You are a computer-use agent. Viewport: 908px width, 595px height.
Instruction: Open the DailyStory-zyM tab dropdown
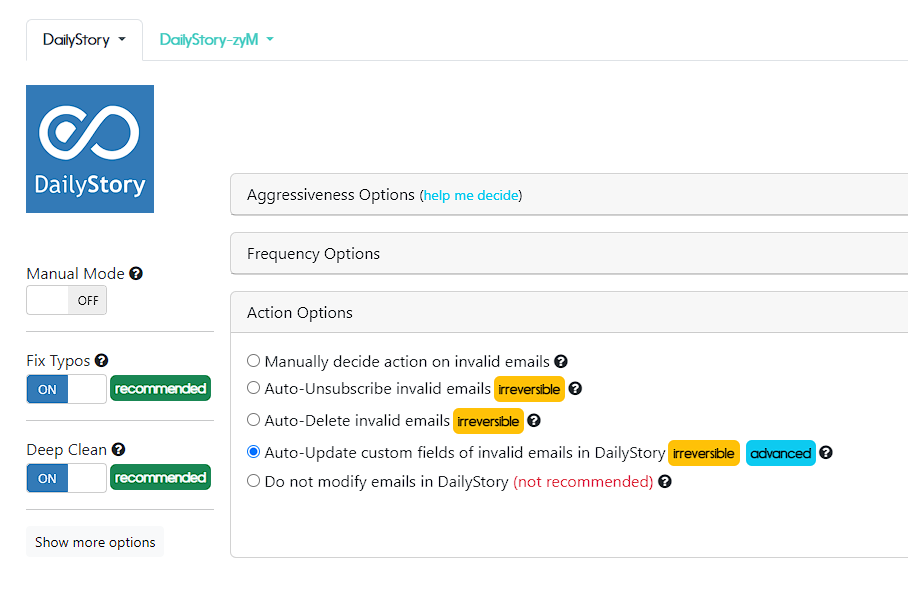click(216, 40)
